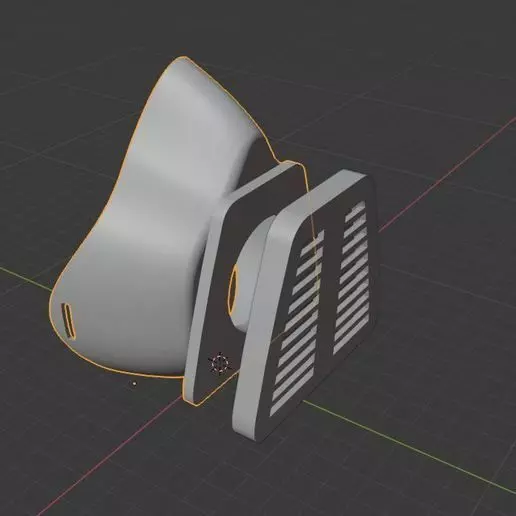
Task: Click the strap slot on the mask side
Action: tap(68, 321)
